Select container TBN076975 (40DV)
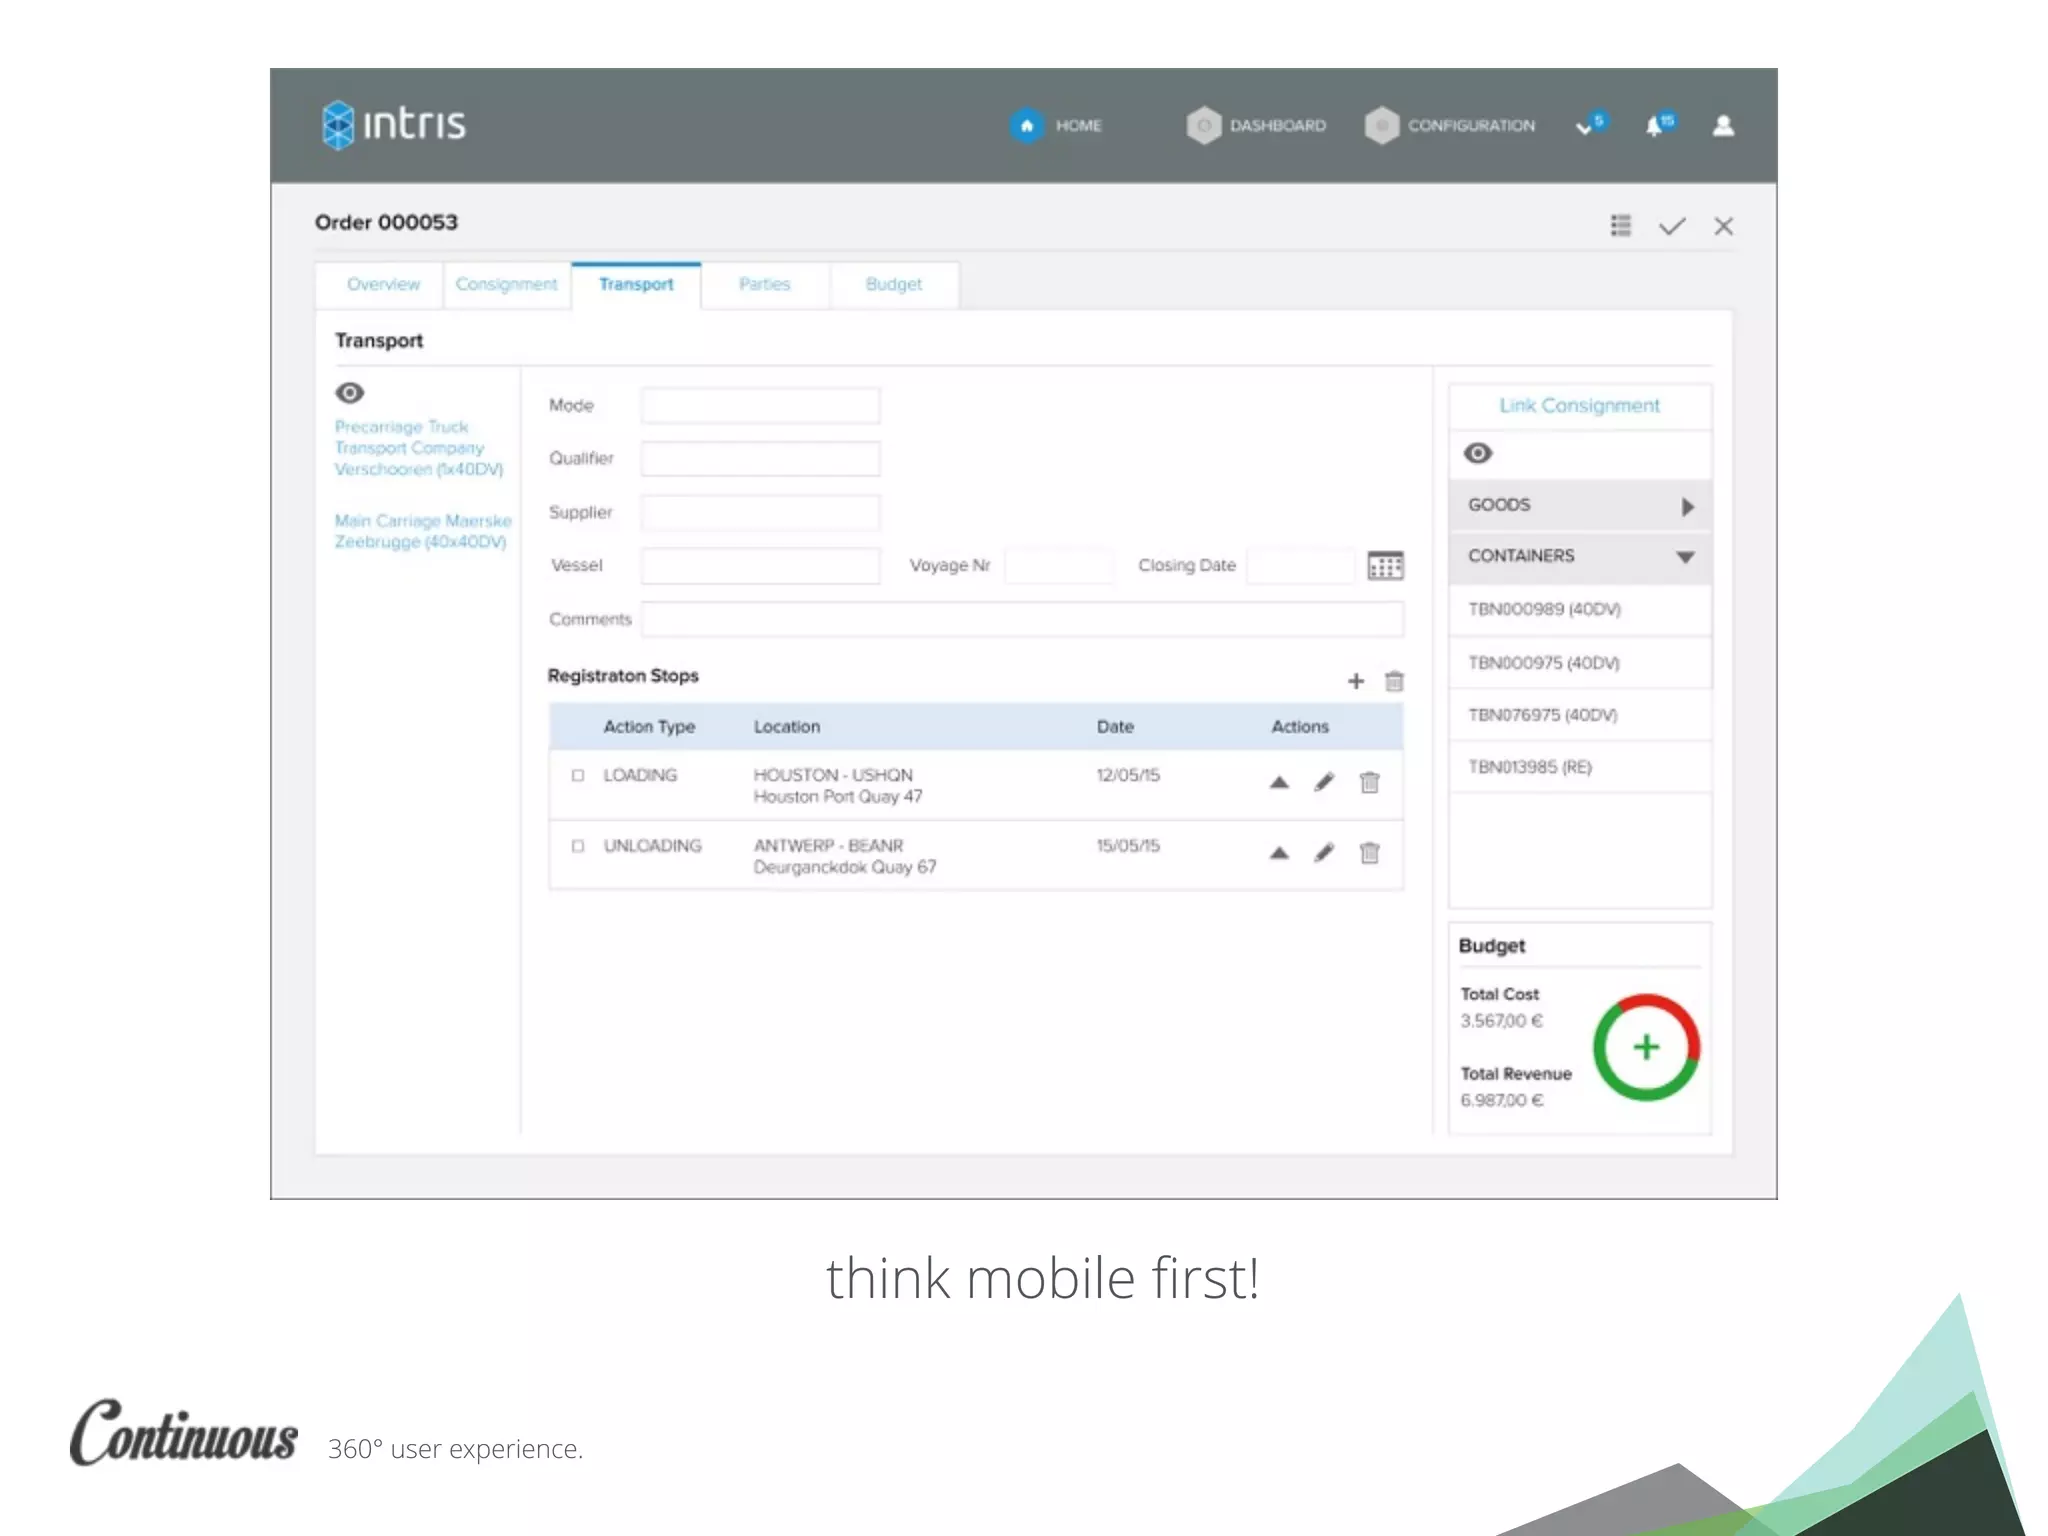The width and height of the screenshot is (2048, 1536). pyautogui.click(x=1580, y=715)
